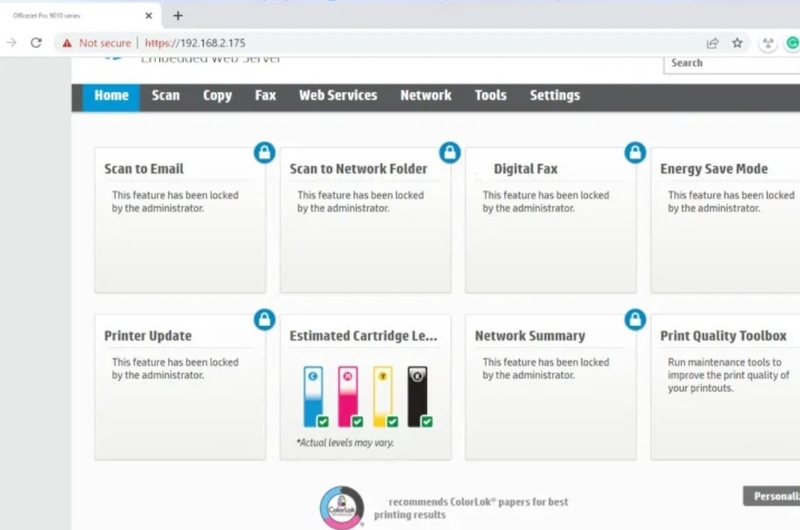Click the address bar URL 192.168.2.175
The image size is (800, 530).
click(x=195, y=43)
